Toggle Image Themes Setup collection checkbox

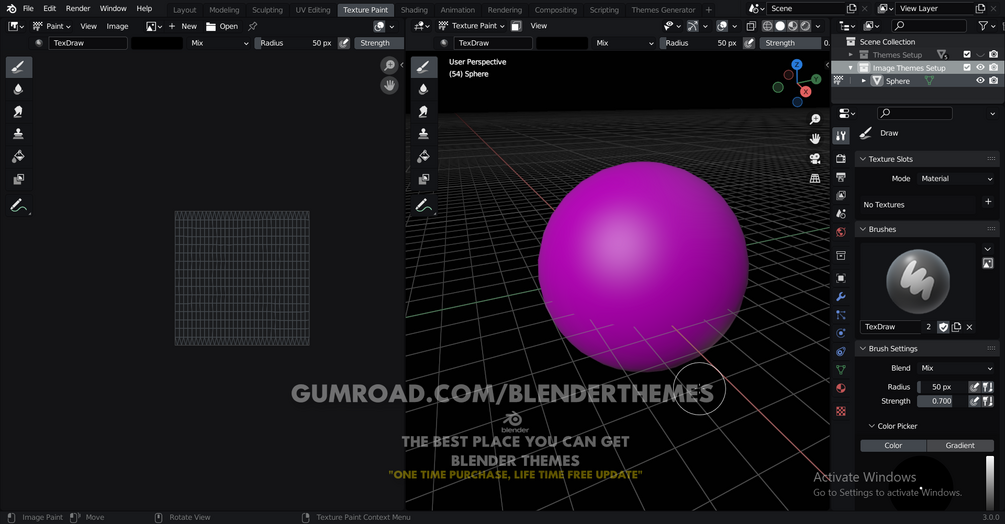tap(967, 67)
